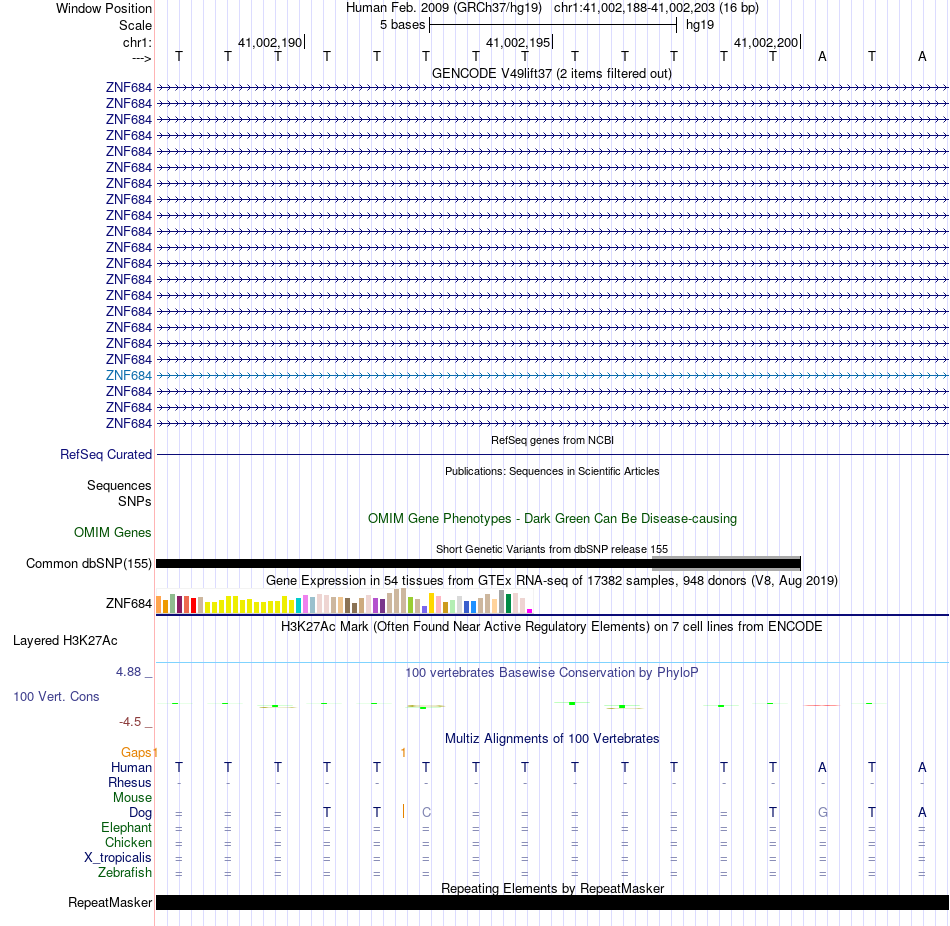Click the 'A' base in the Dog row
The image size is (950, 926).
[x=922, y=813]
